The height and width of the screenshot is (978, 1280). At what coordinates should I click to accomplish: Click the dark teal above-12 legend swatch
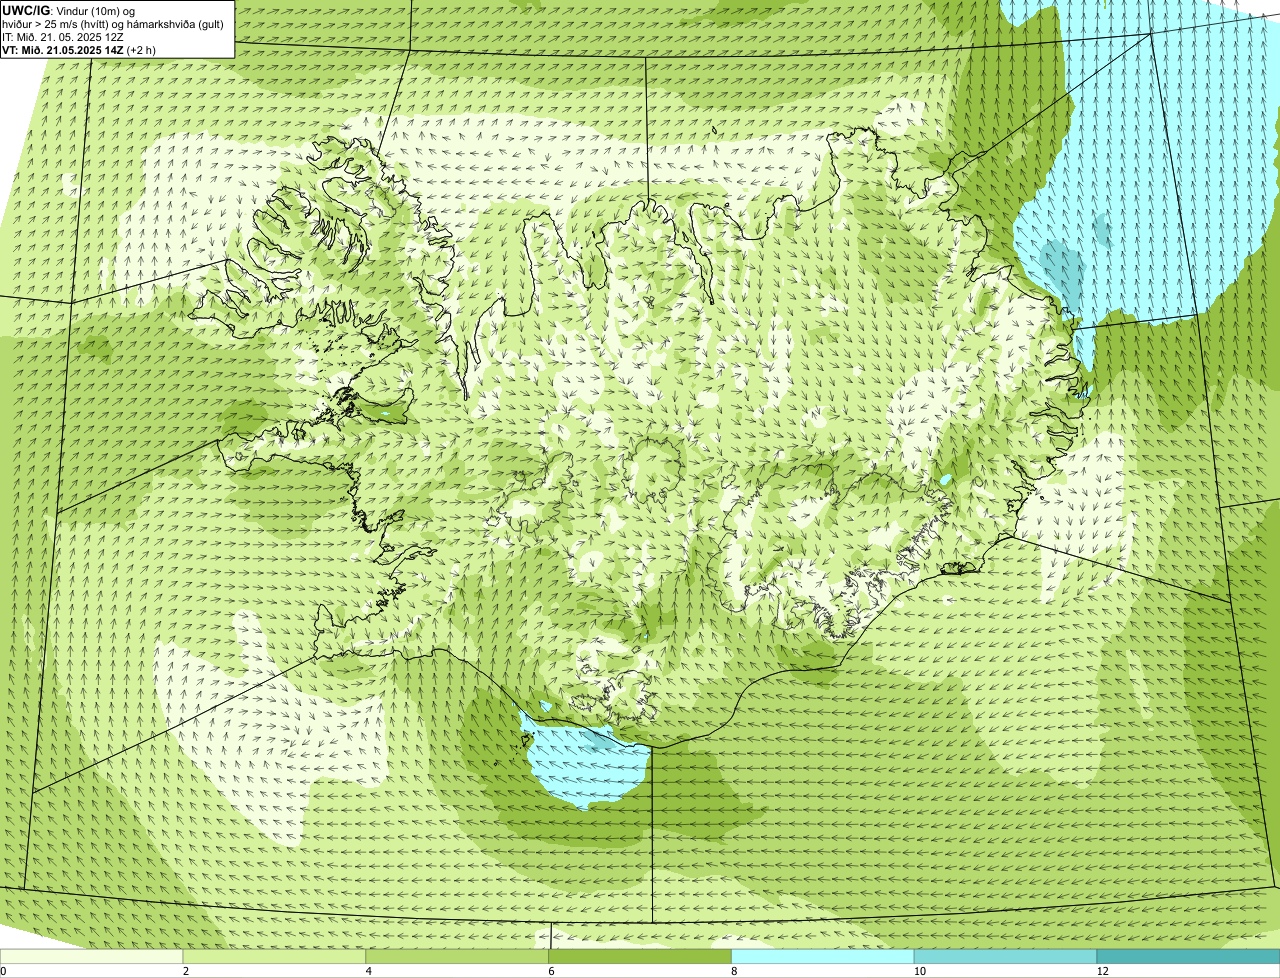pyautogui.click(x=1188, y=956)
